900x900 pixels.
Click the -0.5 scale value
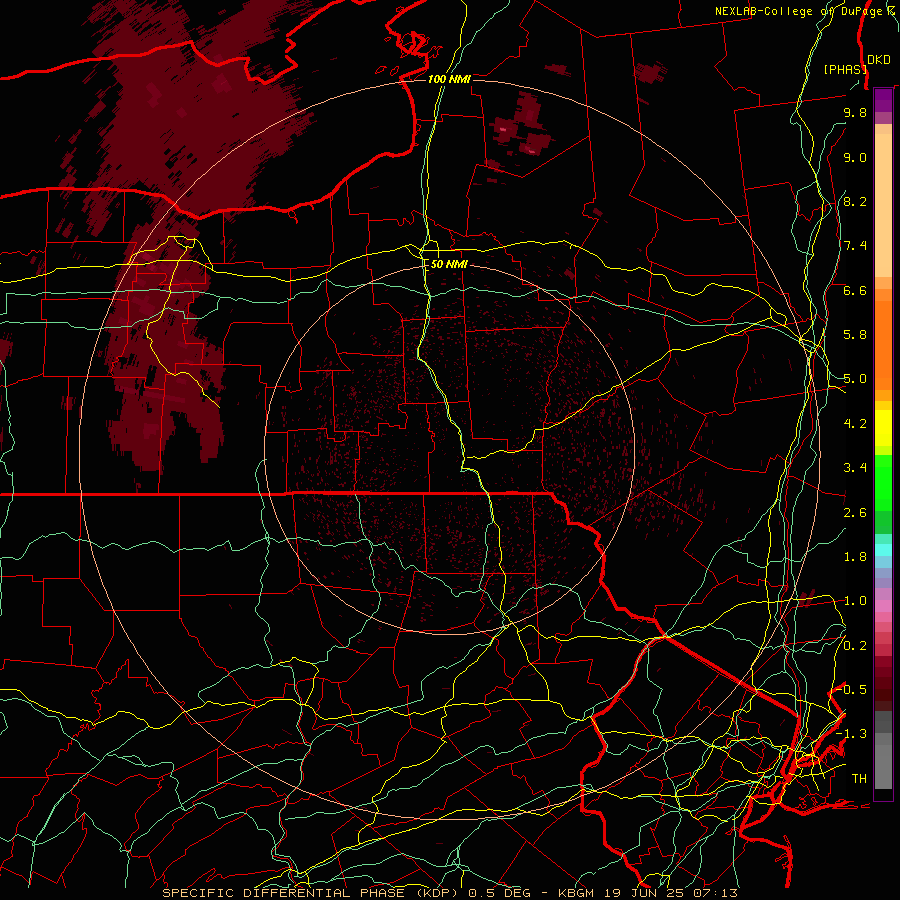point(852,690)
